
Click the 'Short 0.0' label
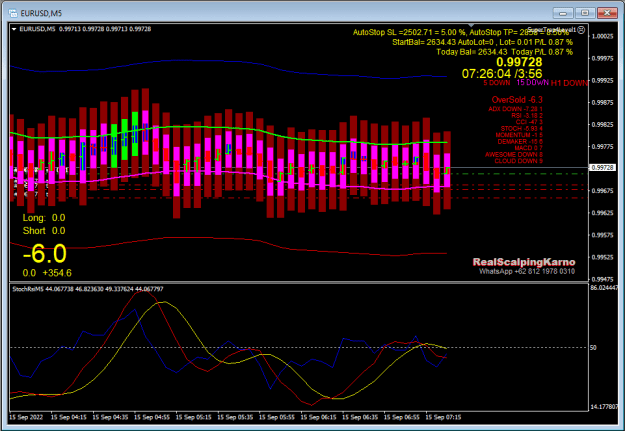click(x=44, y=231)
